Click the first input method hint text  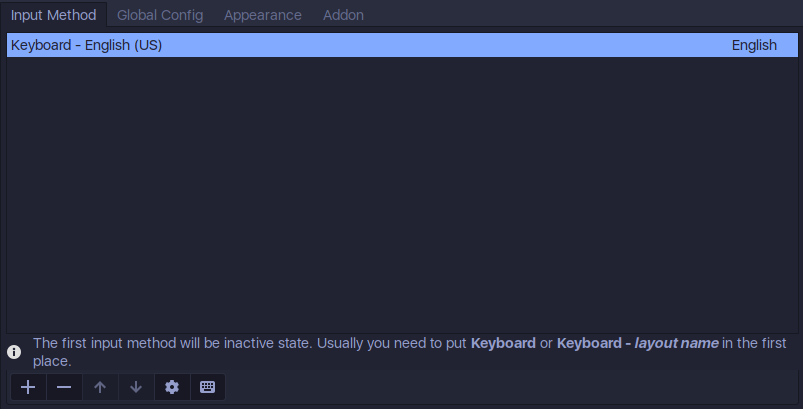click(410, 352)
